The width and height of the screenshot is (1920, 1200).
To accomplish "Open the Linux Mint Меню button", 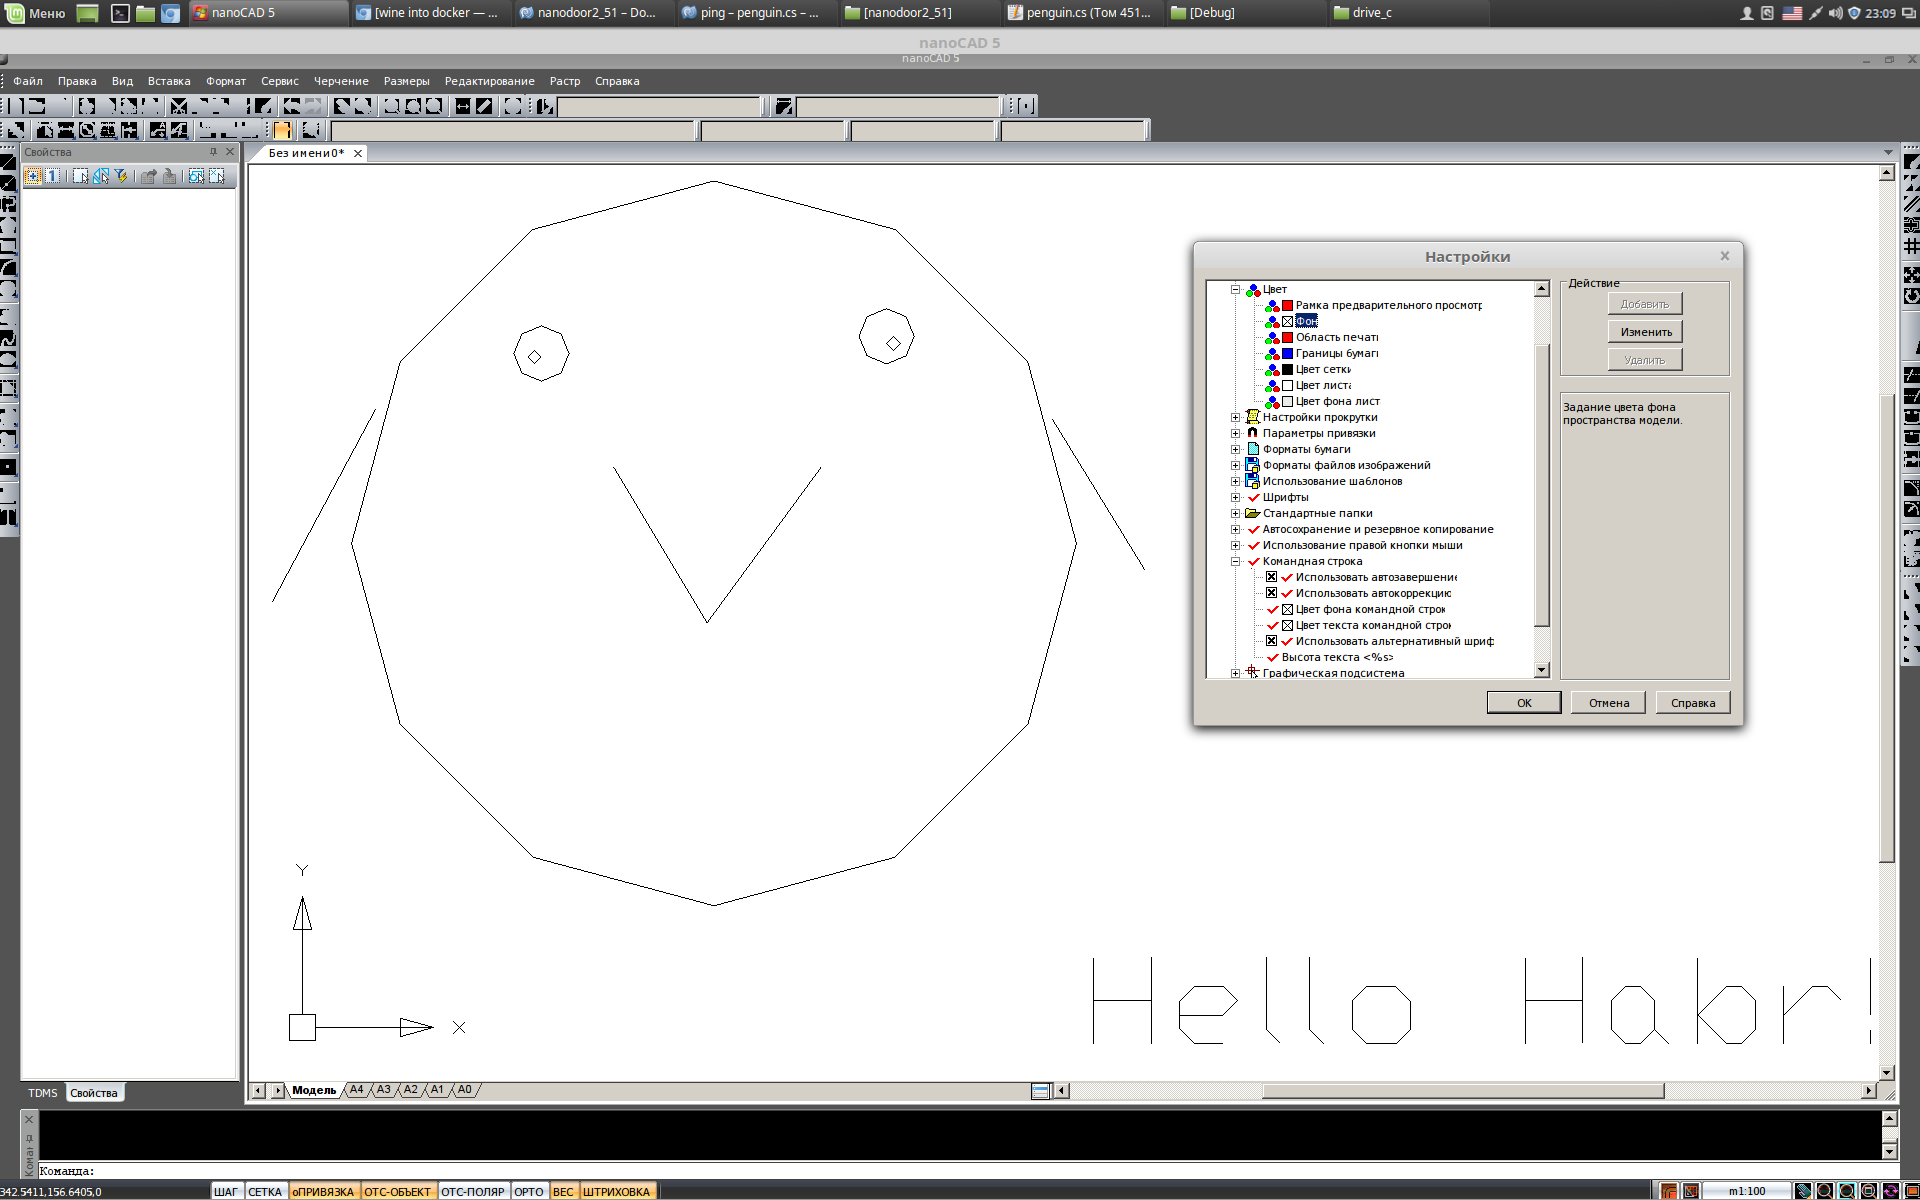I will pyautogui.click(x=35, y=13).
